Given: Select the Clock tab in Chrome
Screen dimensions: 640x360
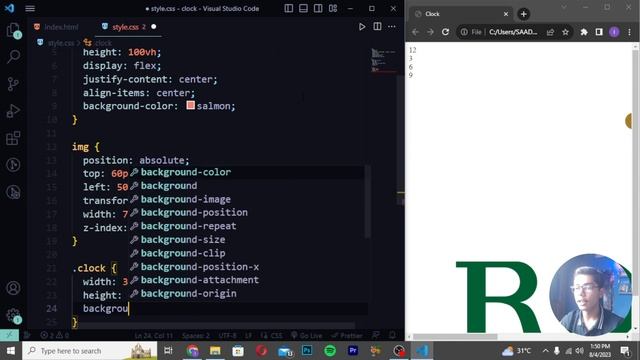Looking at the screenshot, I should 460,14.
